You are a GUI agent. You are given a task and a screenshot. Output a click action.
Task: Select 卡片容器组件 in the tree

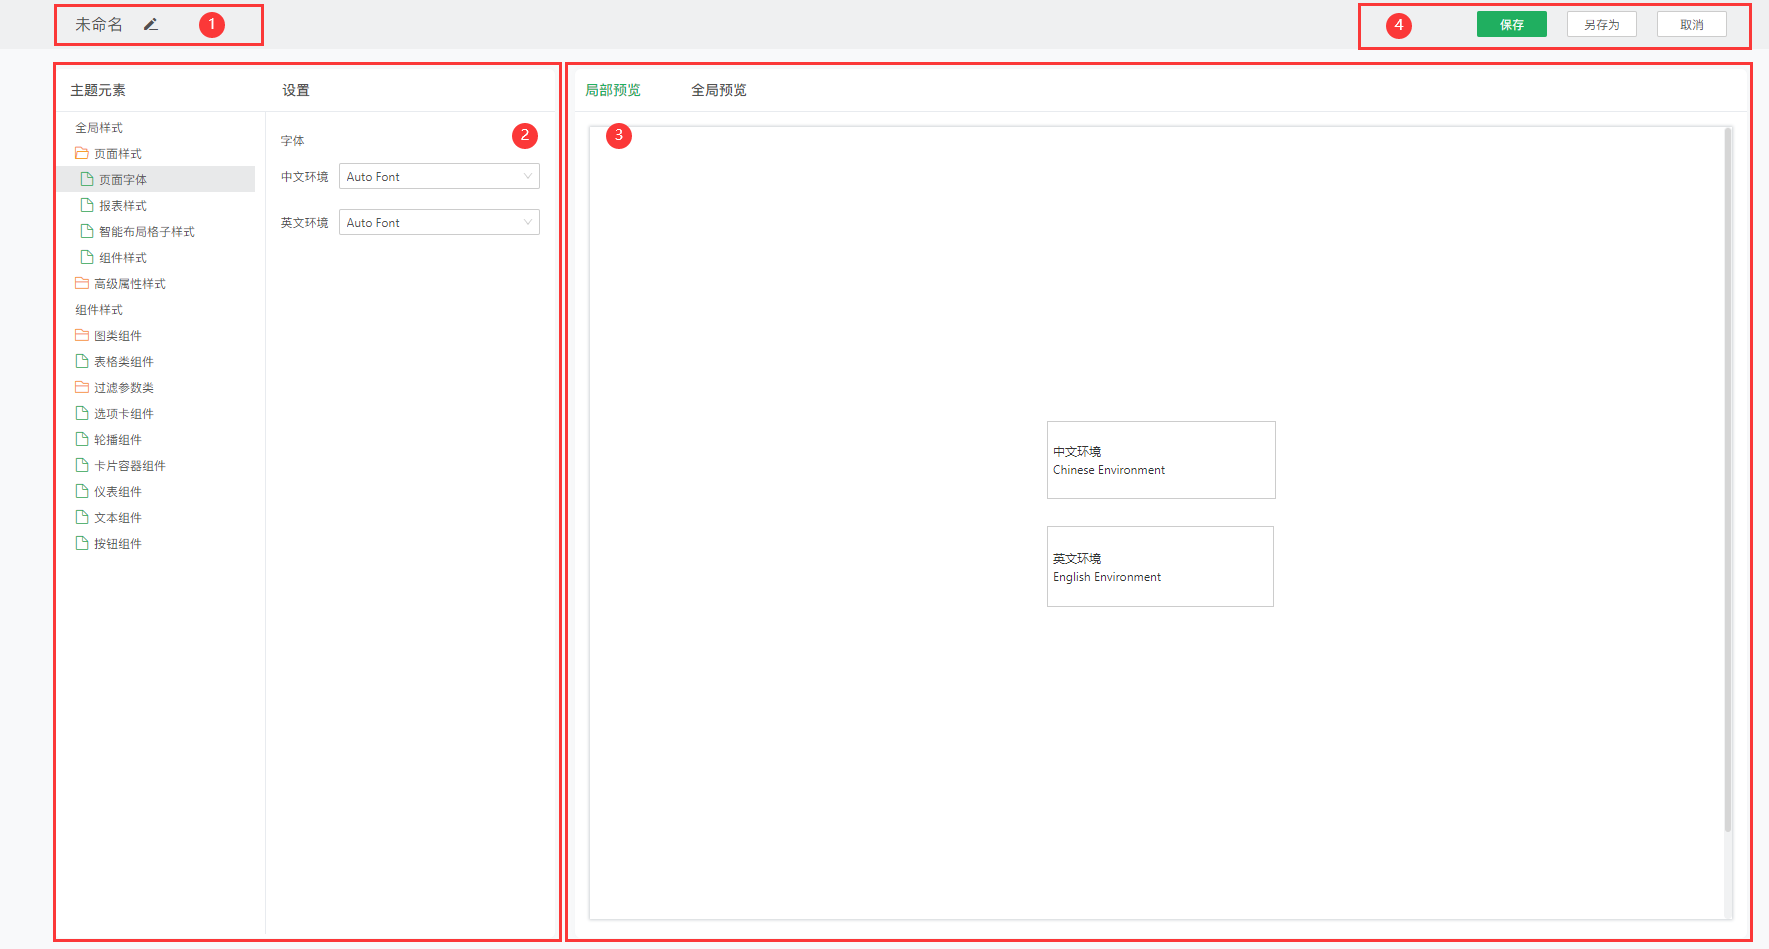coord(129,466)
